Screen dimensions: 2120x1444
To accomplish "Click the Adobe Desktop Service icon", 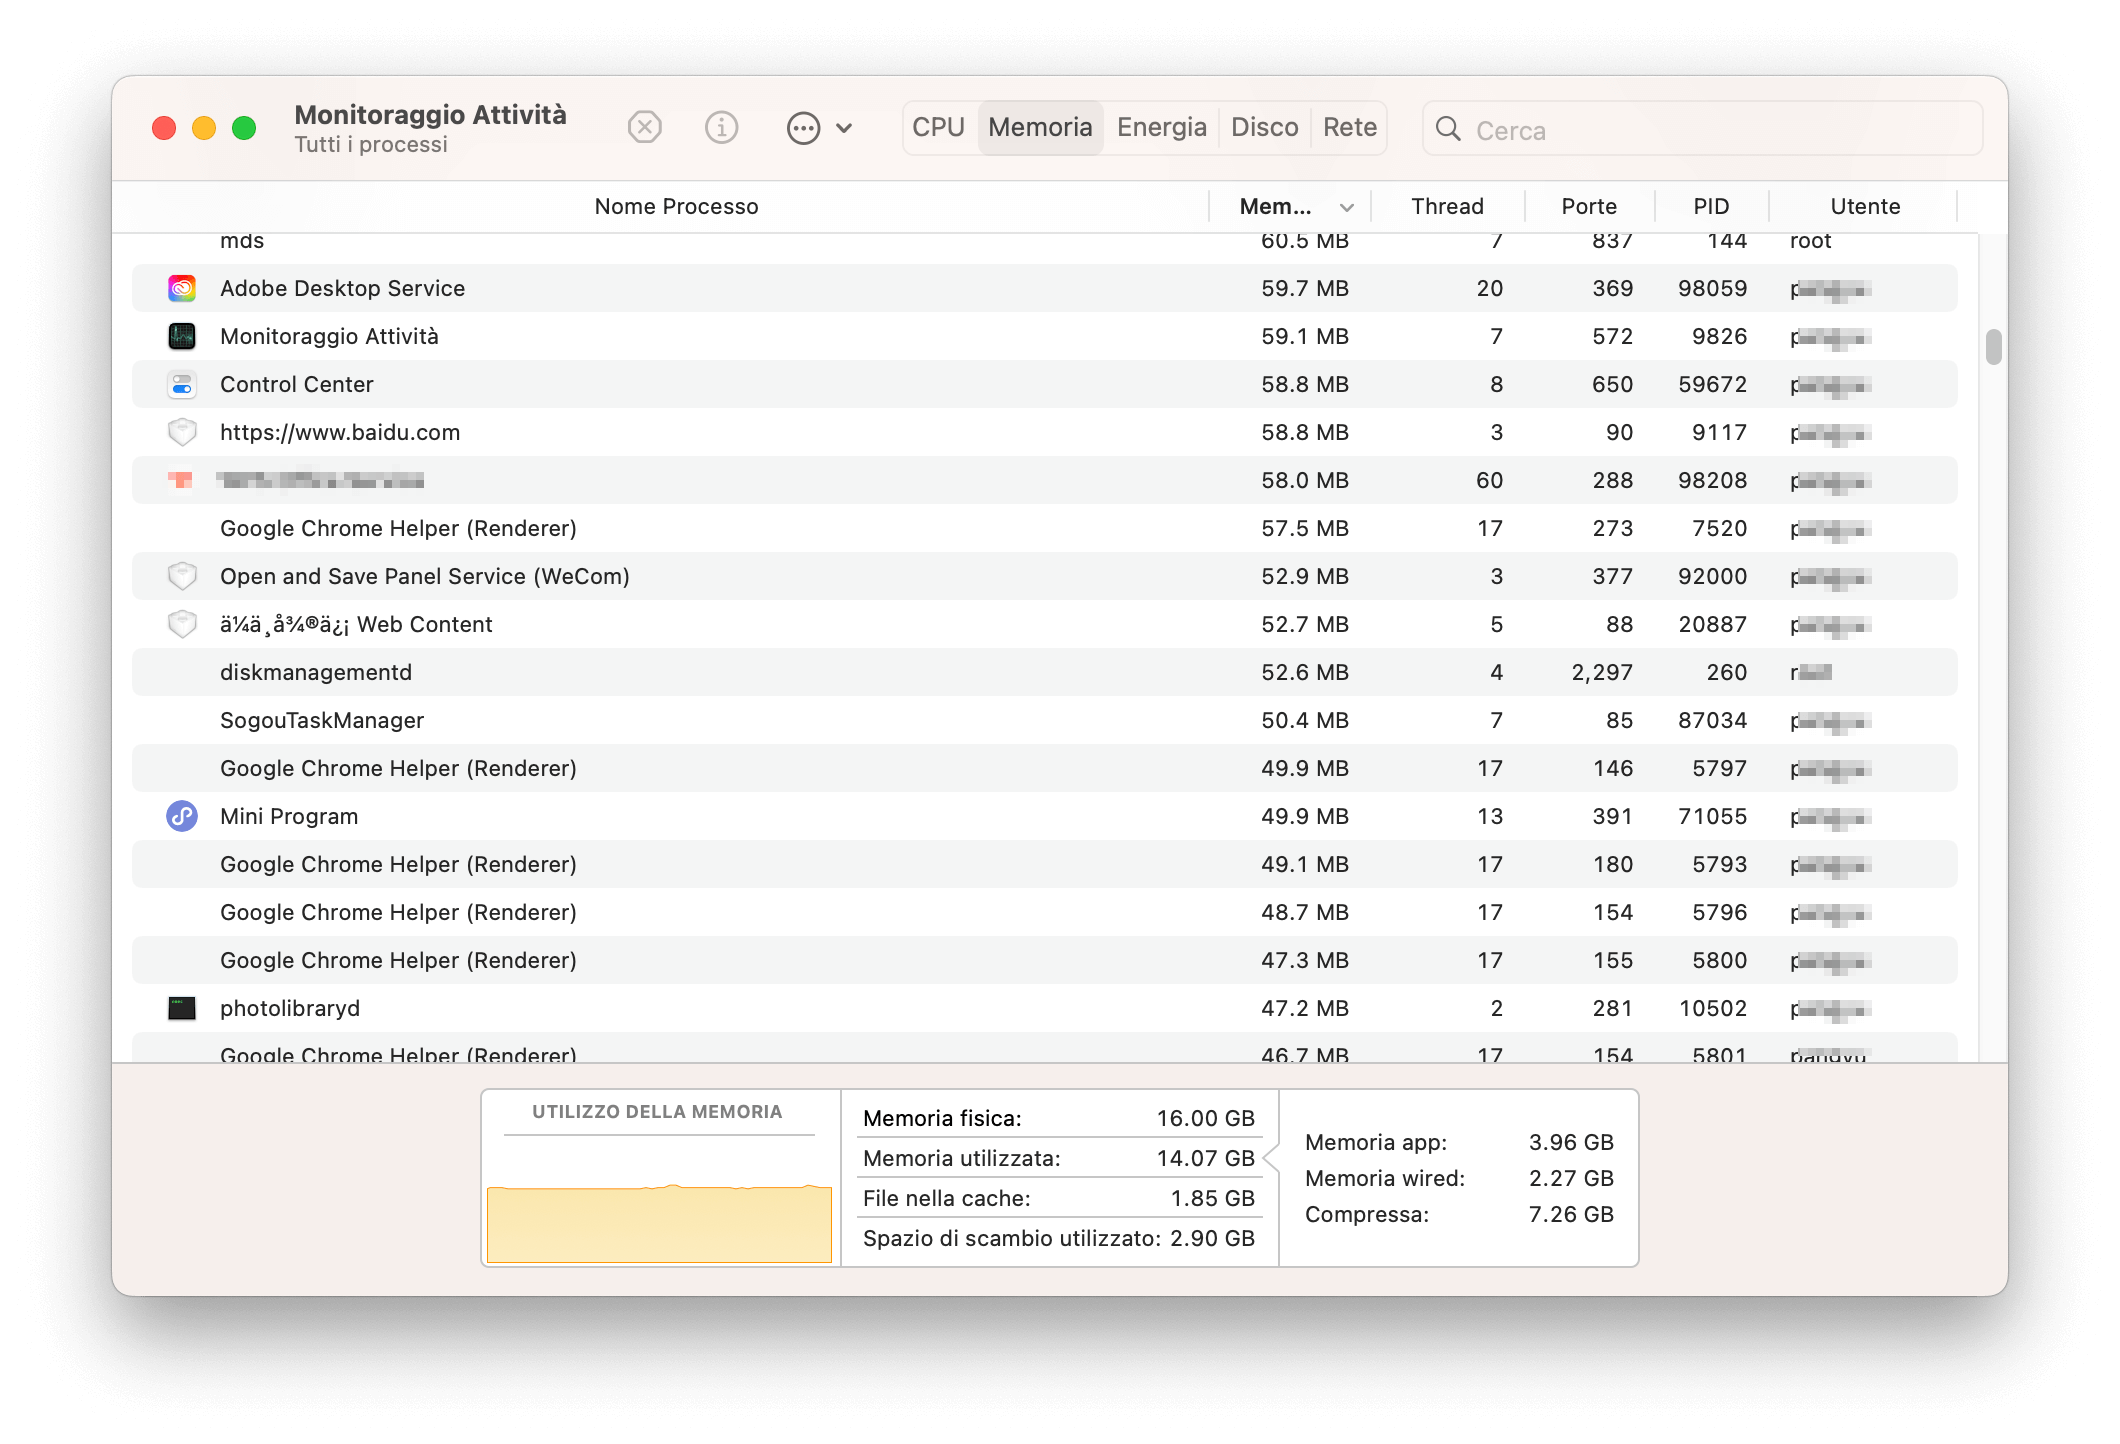I will pyautogui.click(x=182, y=288).
